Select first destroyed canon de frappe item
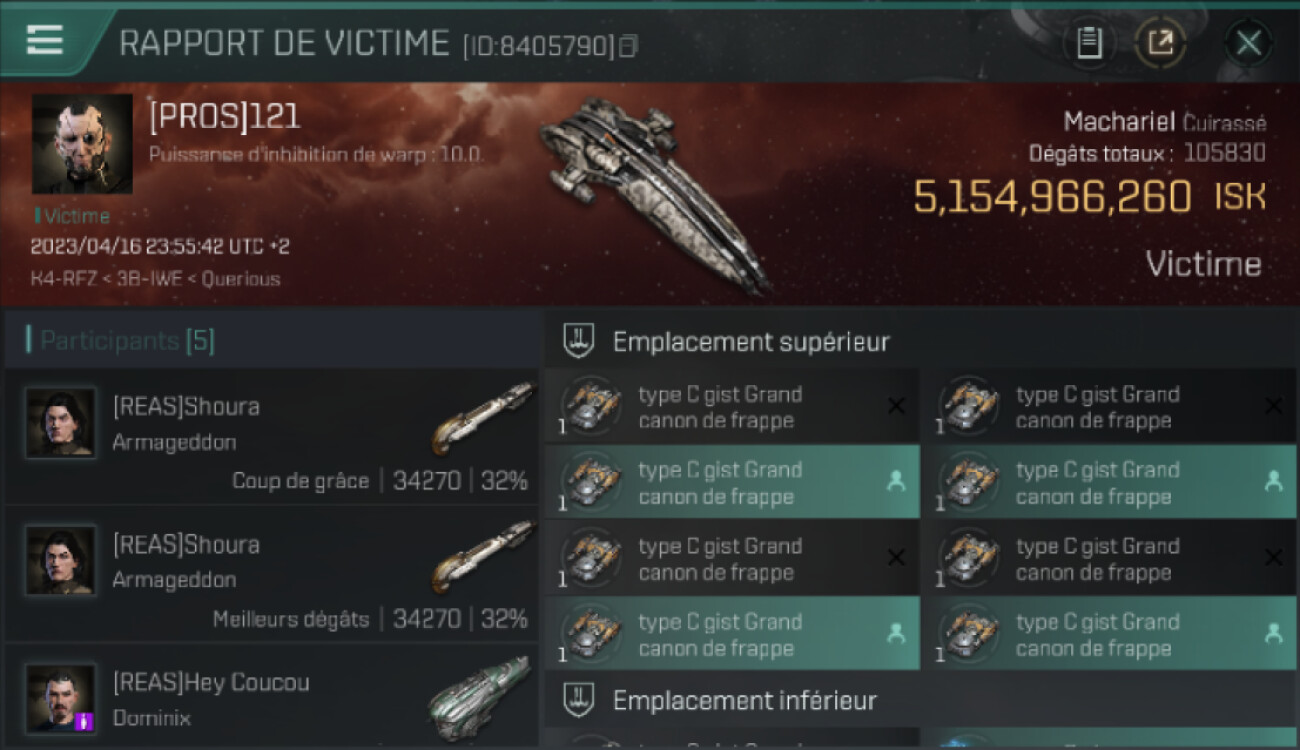1300x750 pixels. click(732, 407)
